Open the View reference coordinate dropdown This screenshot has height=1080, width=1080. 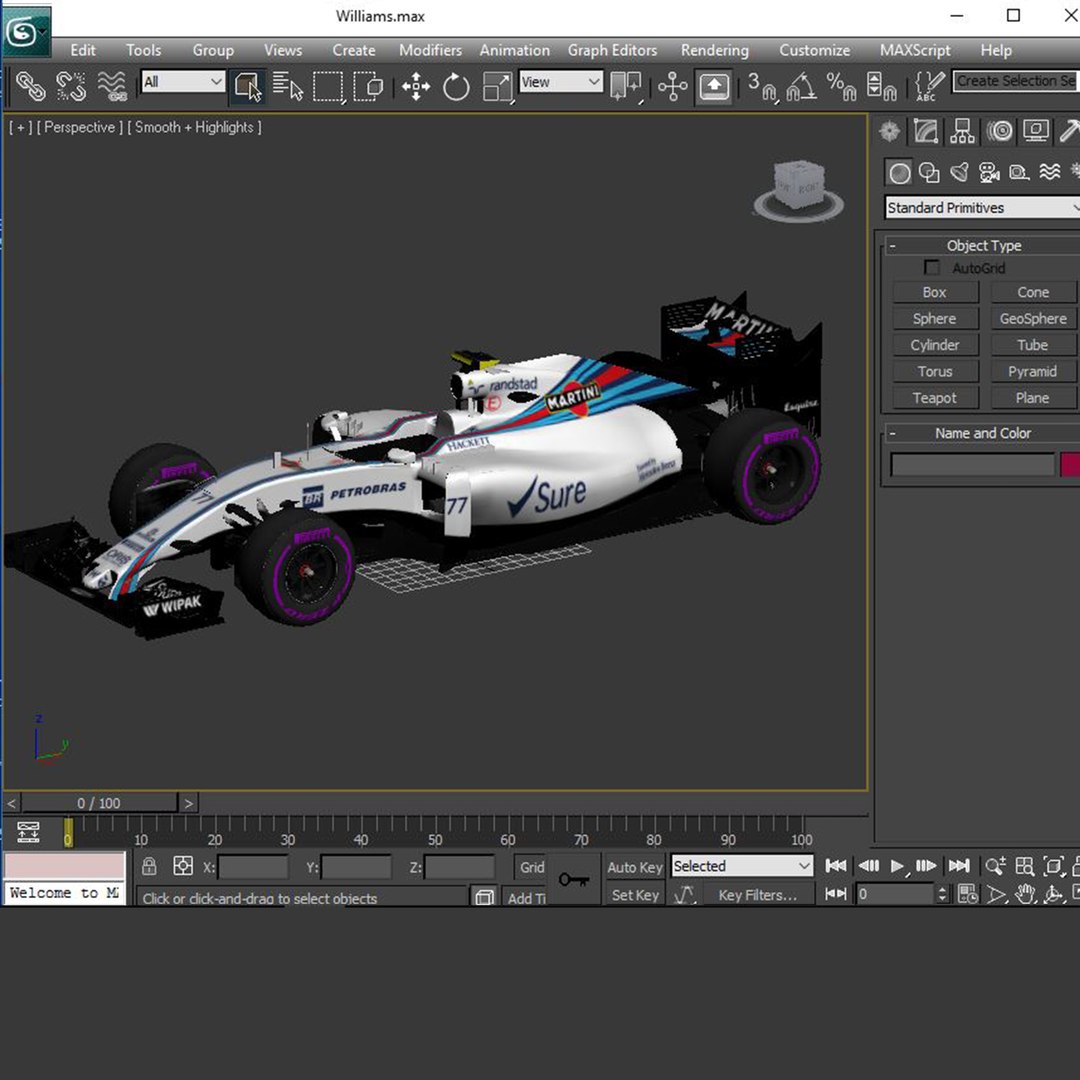(x=560, y=83)
